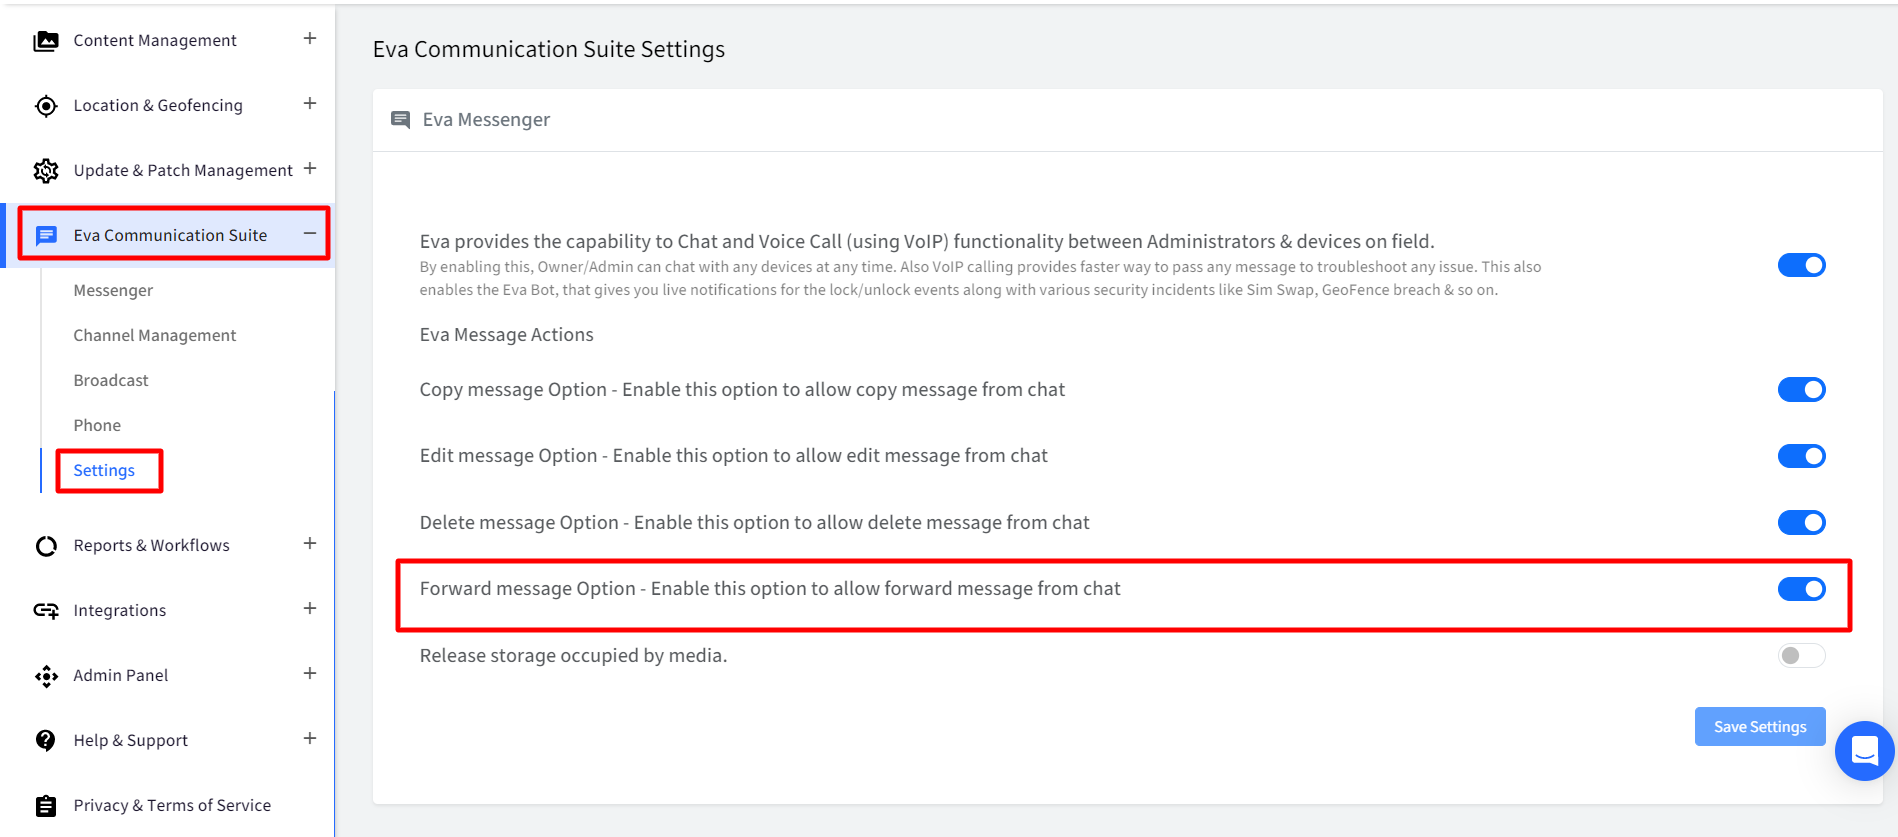Open Channel Management submenu item

point(155,336)
